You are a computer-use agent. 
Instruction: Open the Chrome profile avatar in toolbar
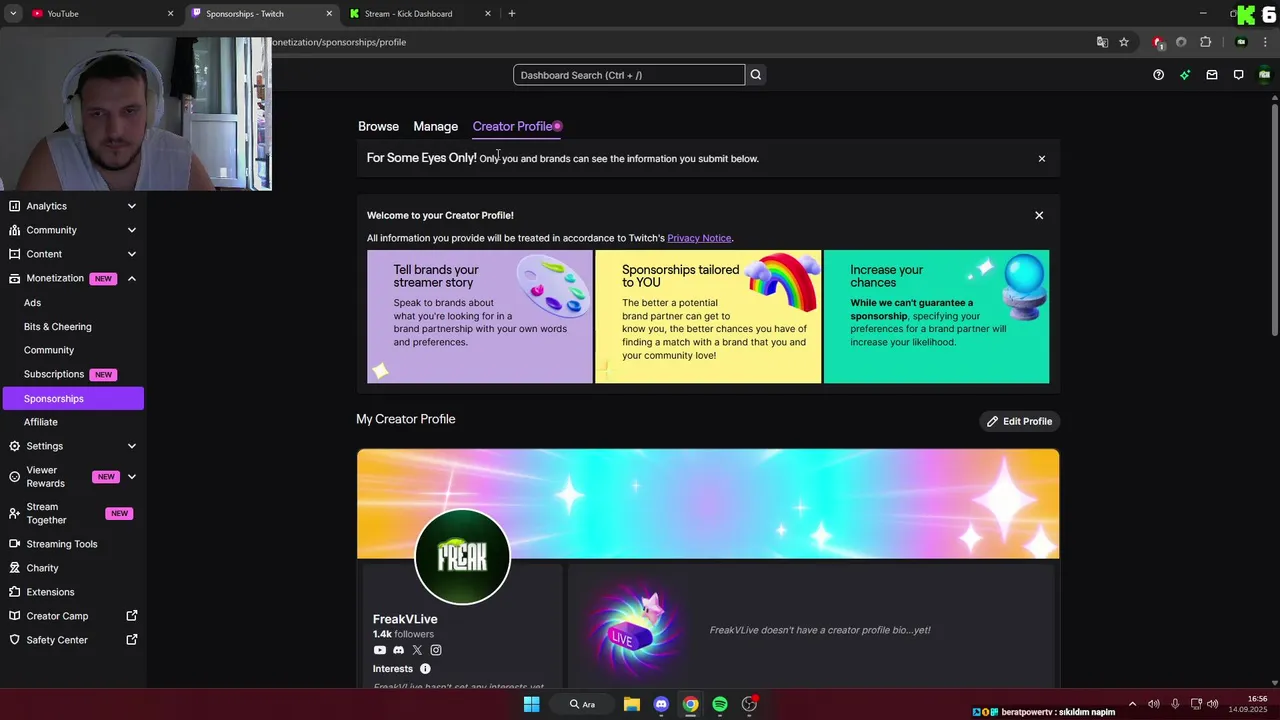[x=1241, y=42]
